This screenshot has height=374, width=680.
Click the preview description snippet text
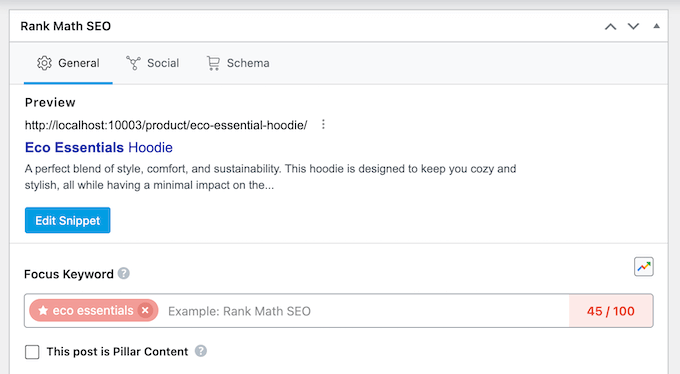point(270,177)
